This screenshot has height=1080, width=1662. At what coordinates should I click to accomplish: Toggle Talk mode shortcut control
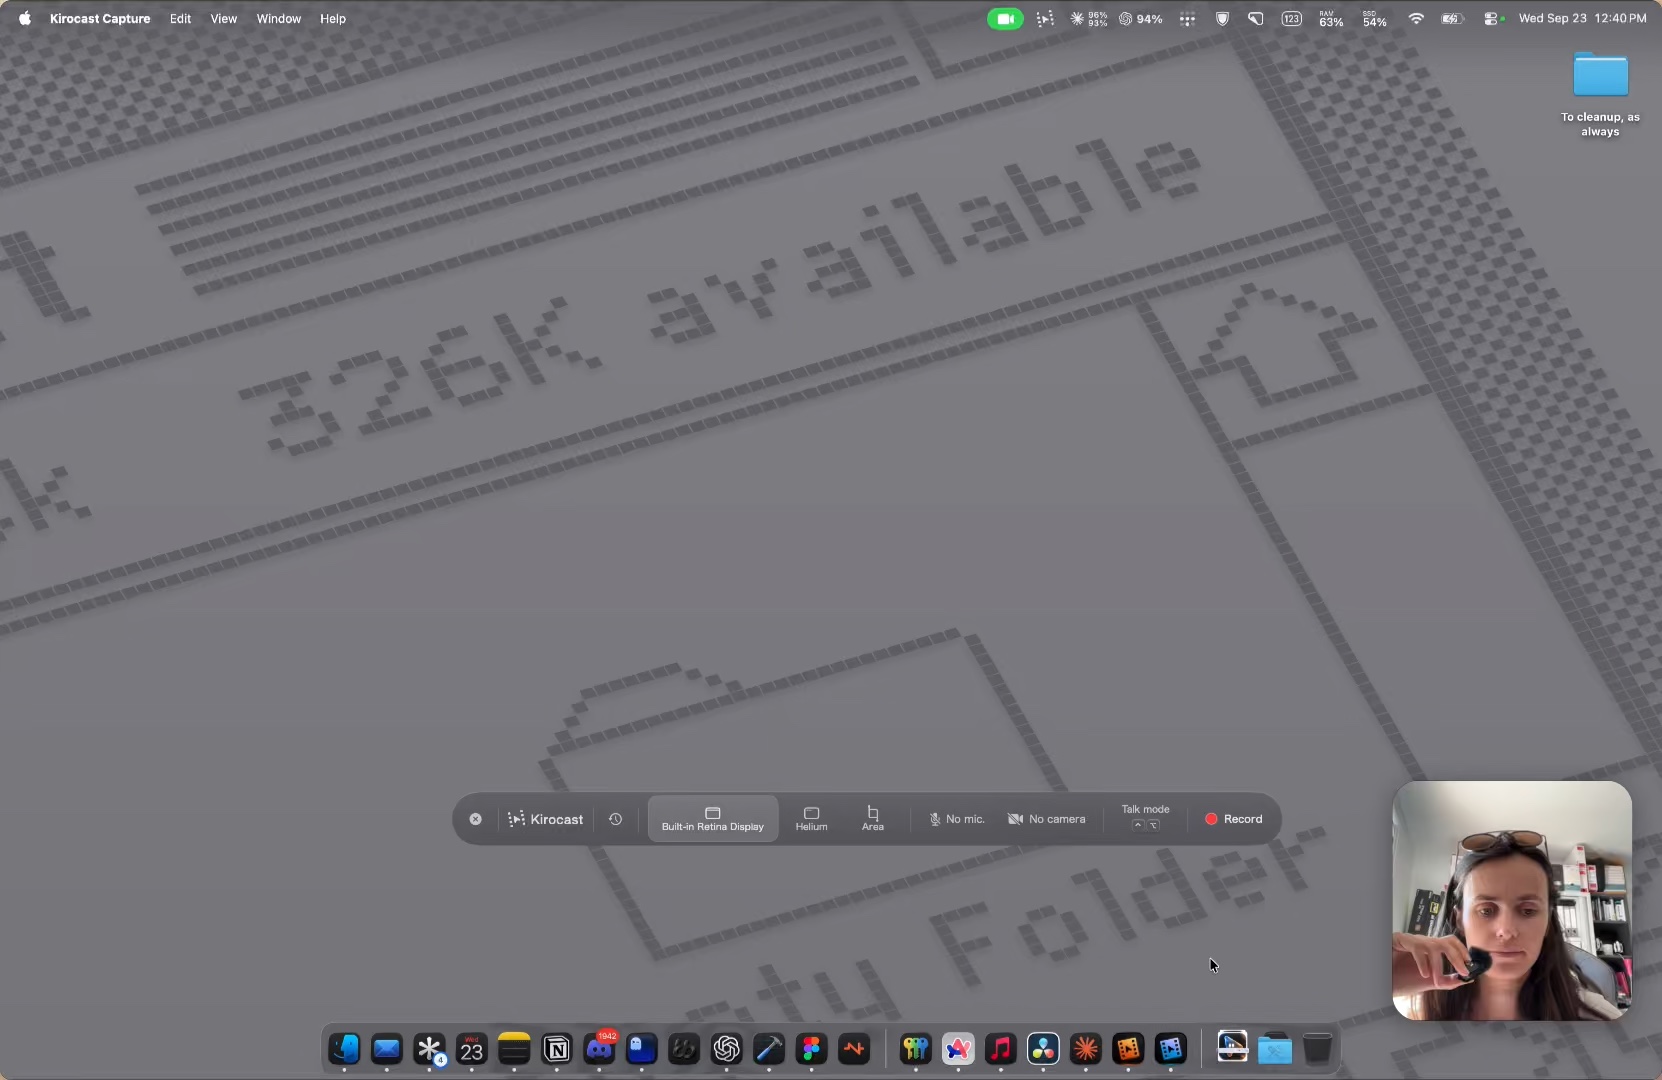(x=1146, y=817)
